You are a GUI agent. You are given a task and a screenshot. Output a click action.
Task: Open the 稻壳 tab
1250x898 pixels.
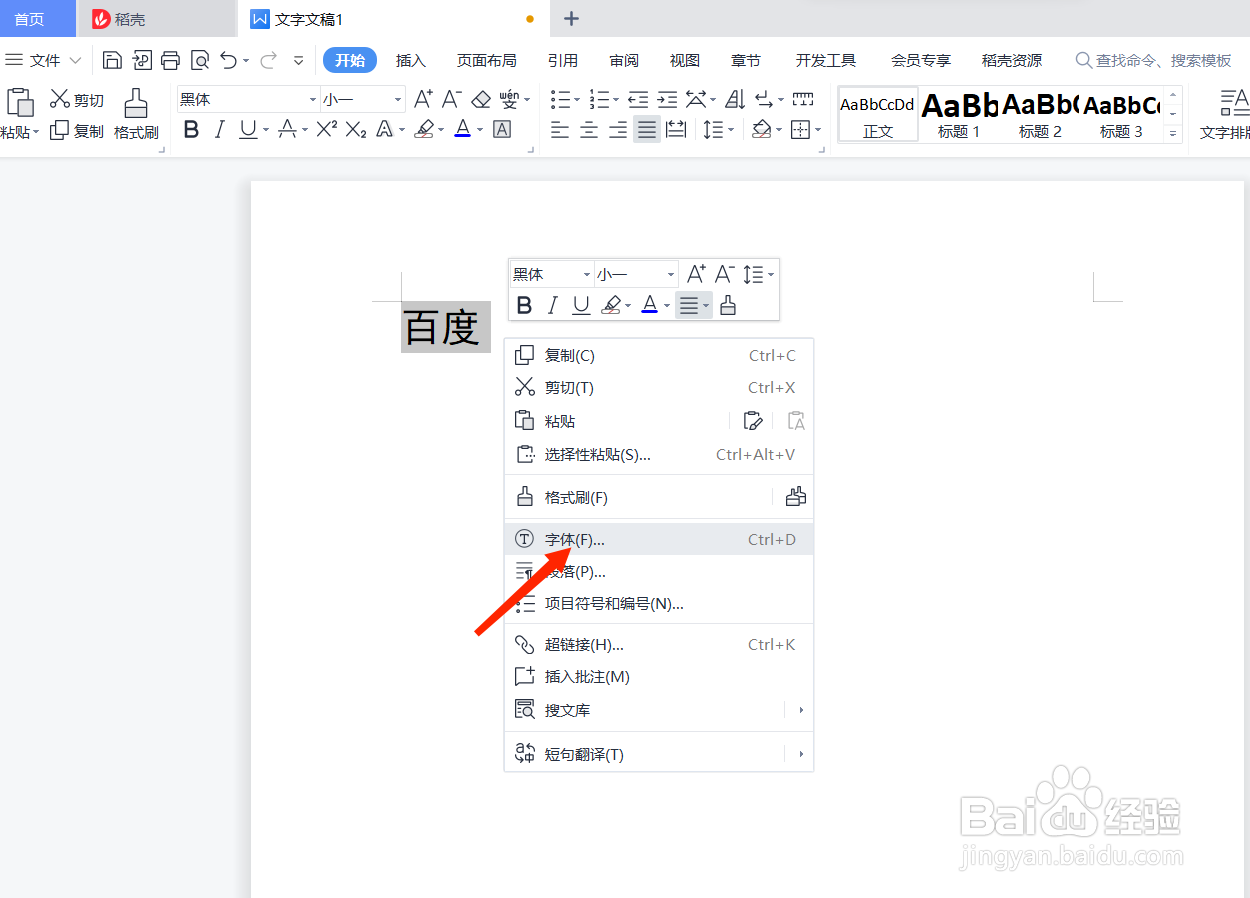point(157,19)
